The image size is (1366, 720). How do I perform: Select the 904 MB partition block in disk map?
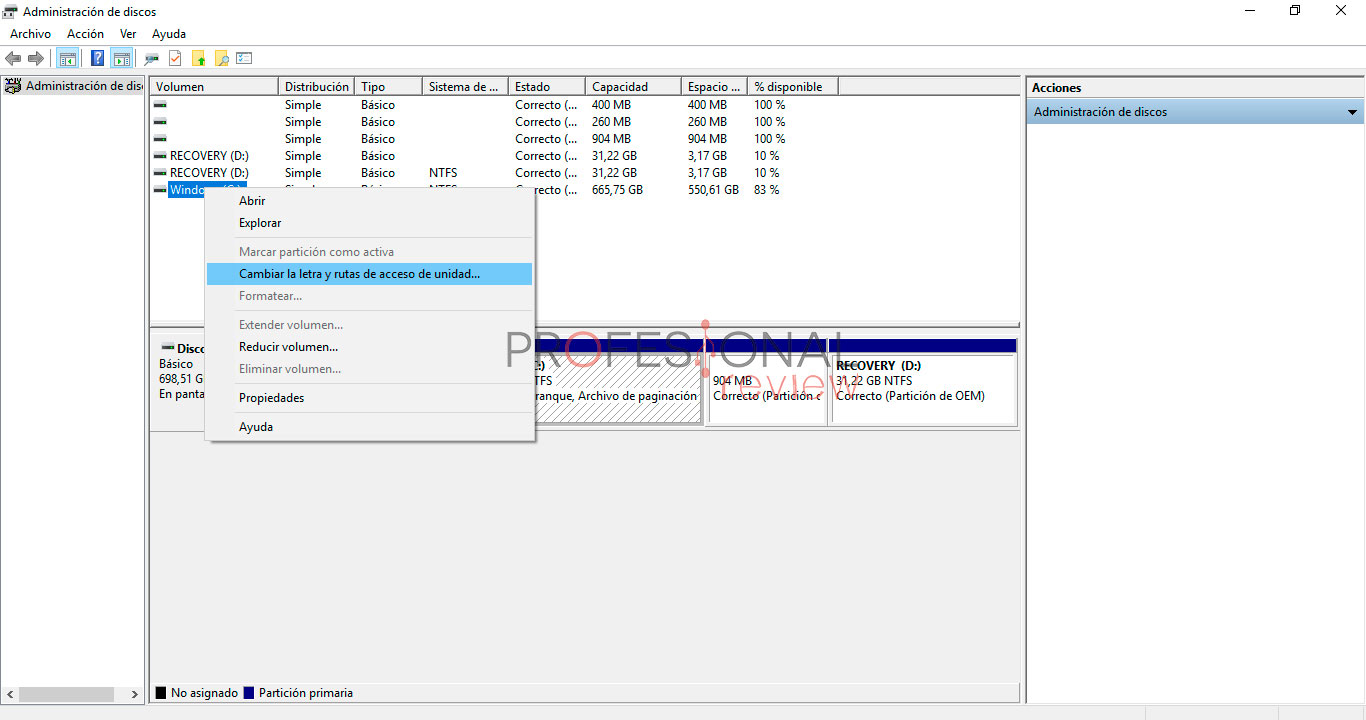pos(766,382)
